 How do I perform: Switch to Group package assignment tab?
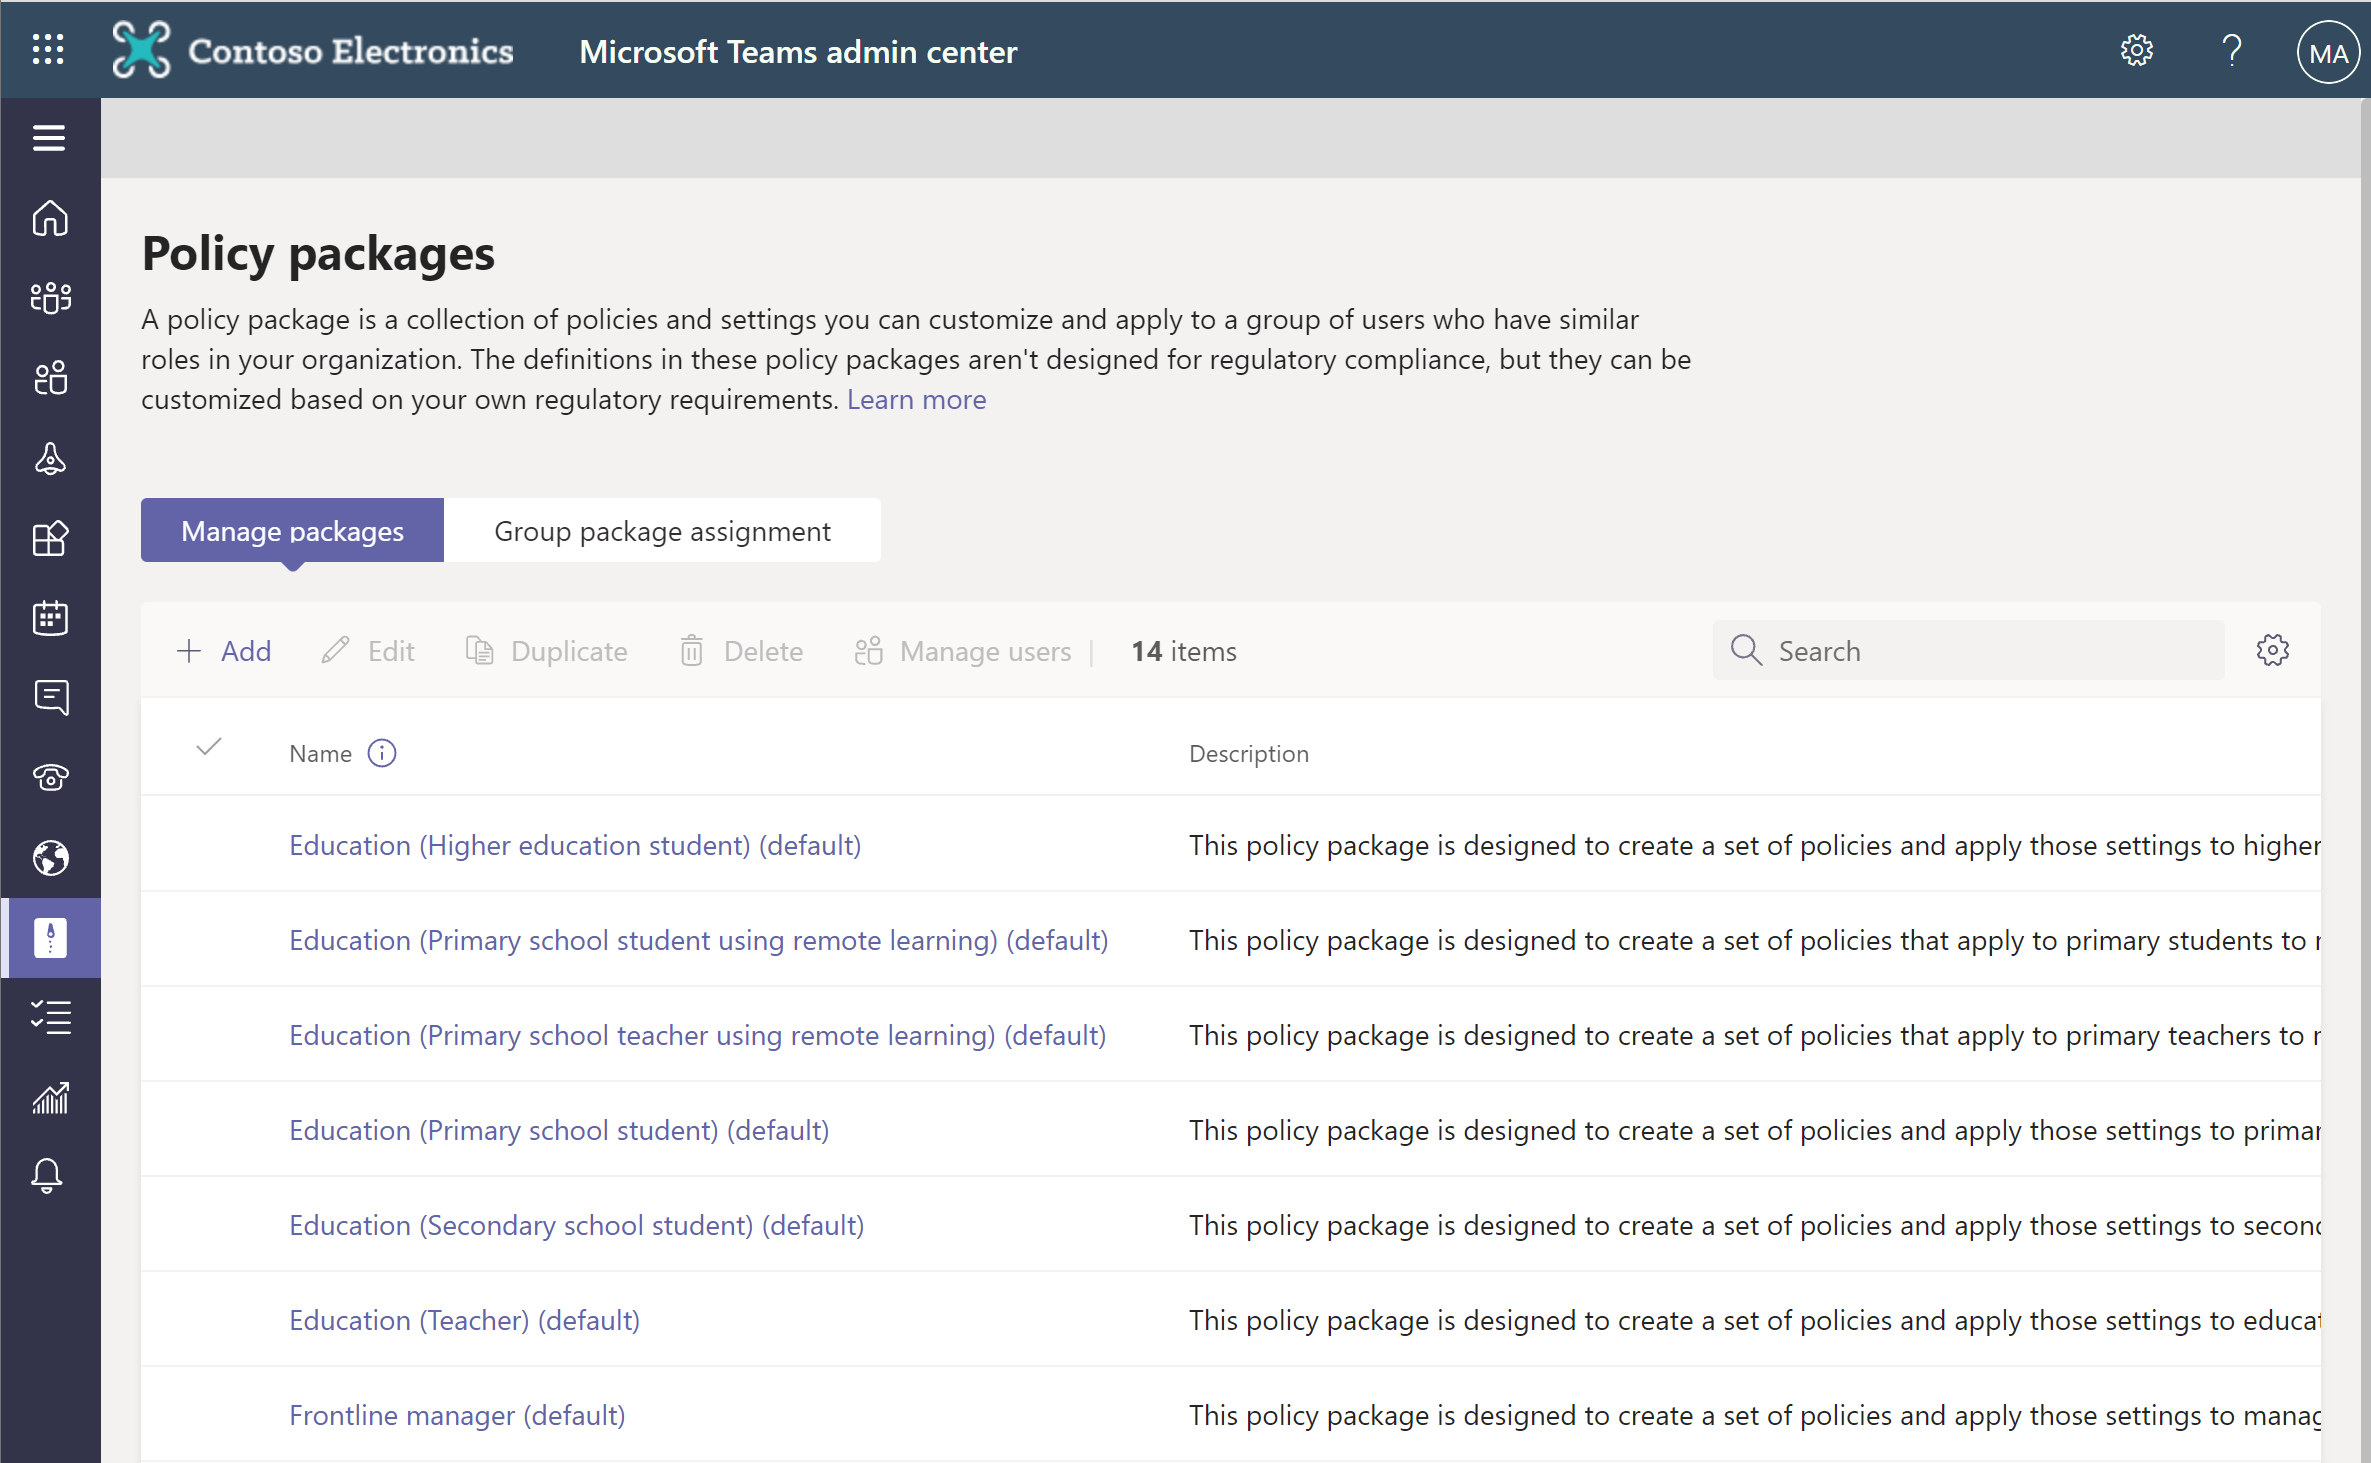pyautogui.click(x=660, y=530)
